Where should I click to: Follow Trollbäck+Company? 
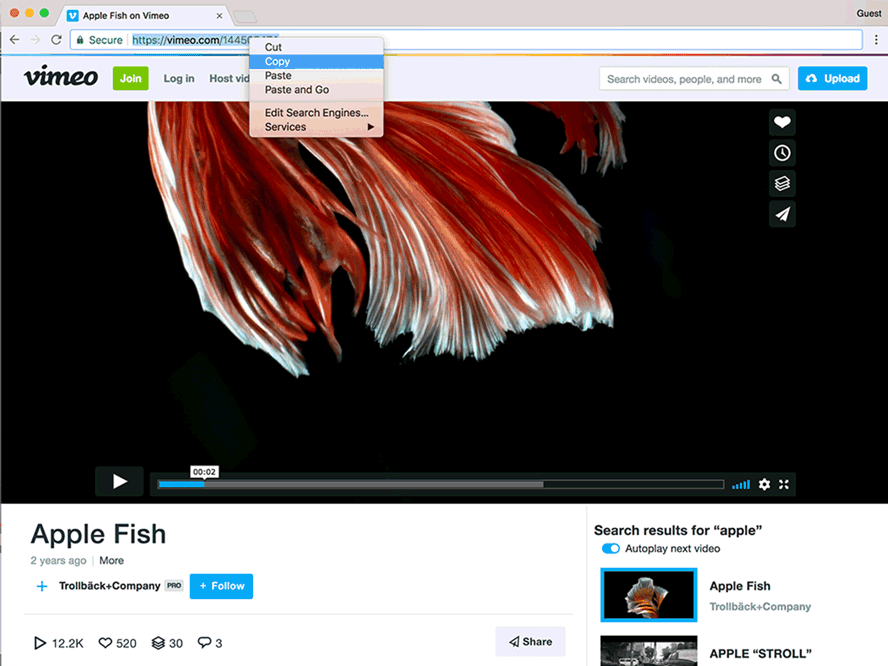coord(221,586)
